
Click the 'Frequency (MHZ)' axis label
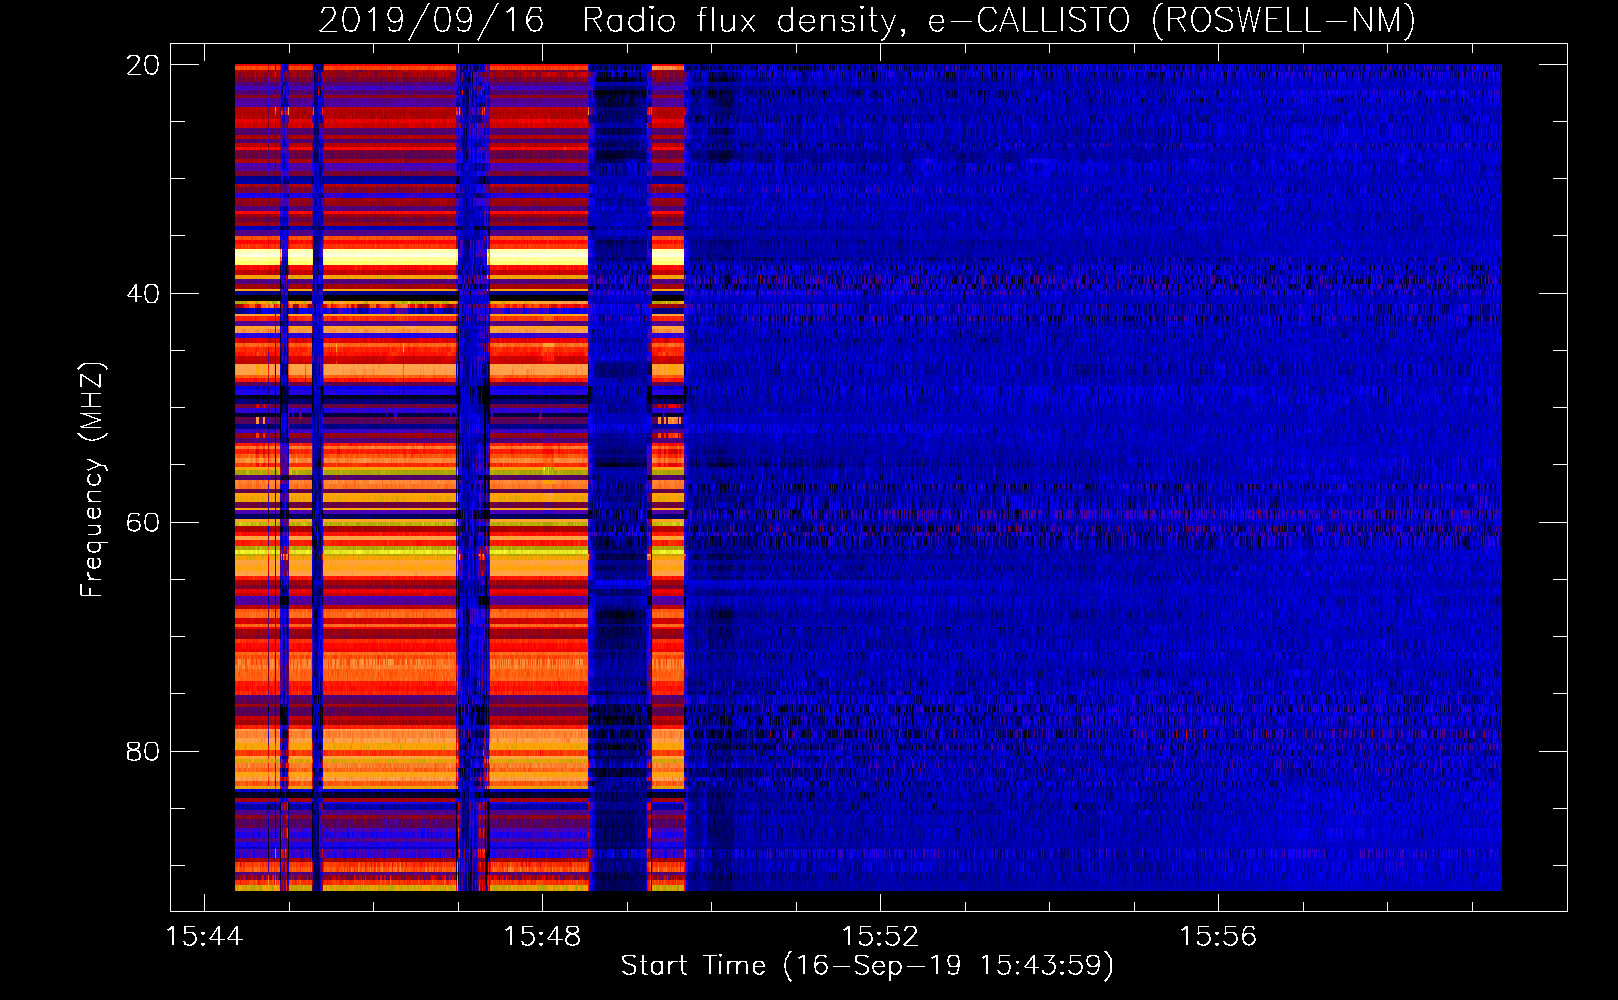click(x=91, y=480)
